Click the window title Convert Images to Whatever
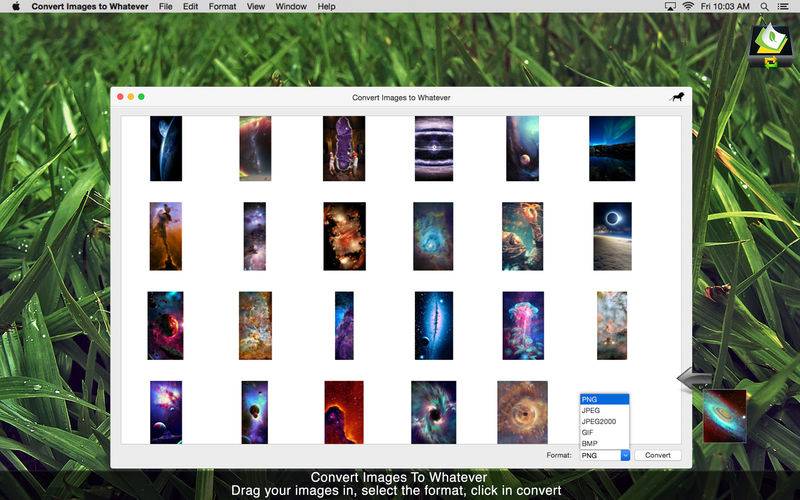Screen dimensions: 800x500 click(401, 97)
